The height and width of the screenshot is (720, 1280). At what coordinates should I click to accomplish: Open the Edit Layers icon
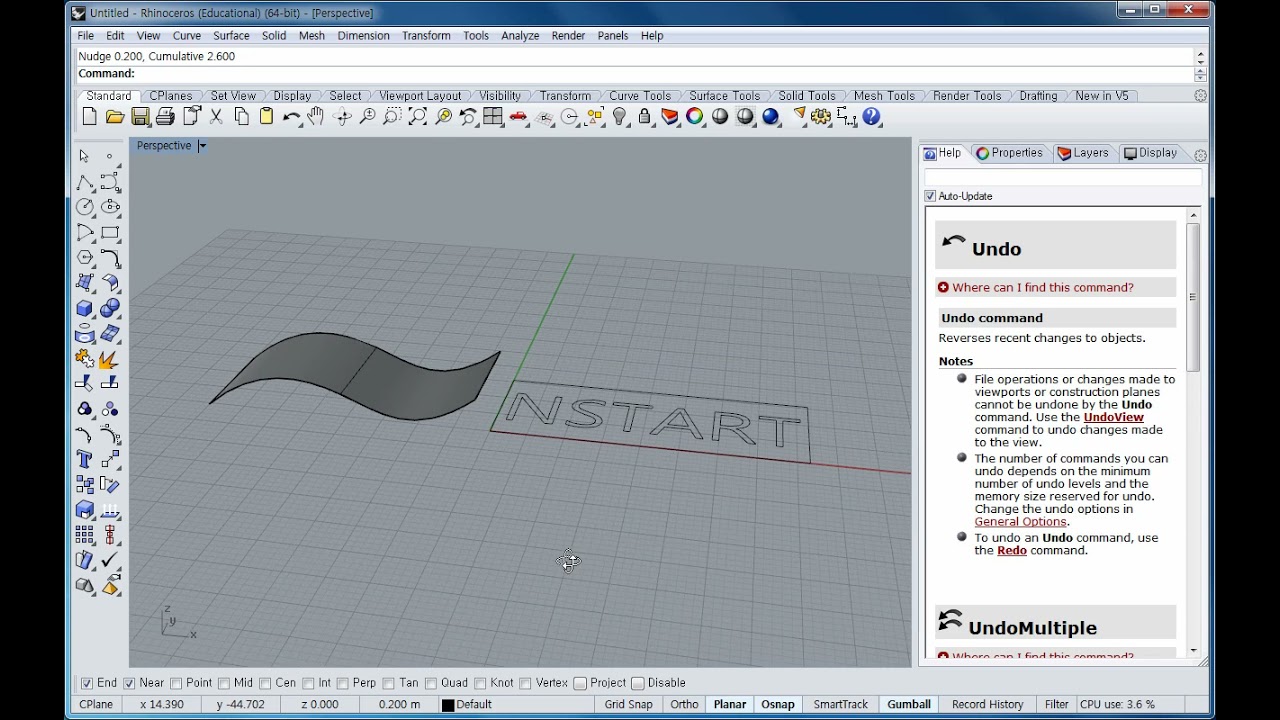click(669, 117)
